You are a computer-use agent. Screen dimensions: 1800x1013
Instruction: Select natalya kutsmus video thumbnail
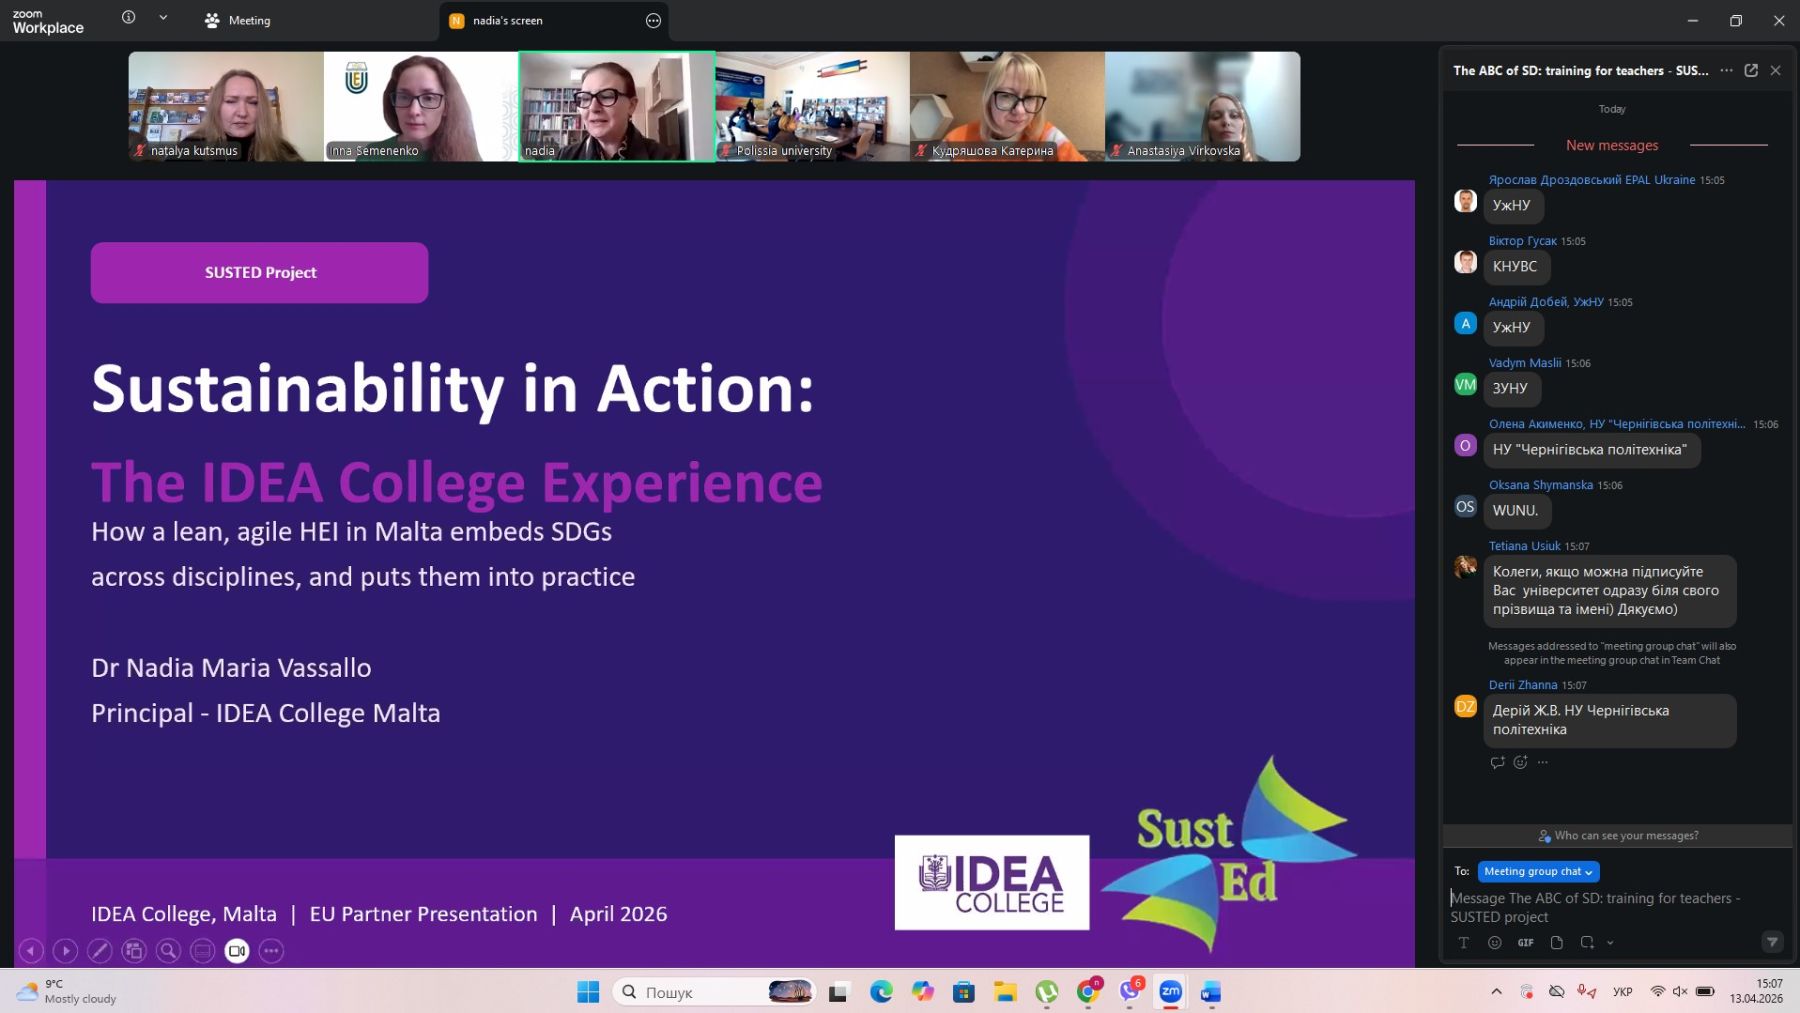pos(226,106)
